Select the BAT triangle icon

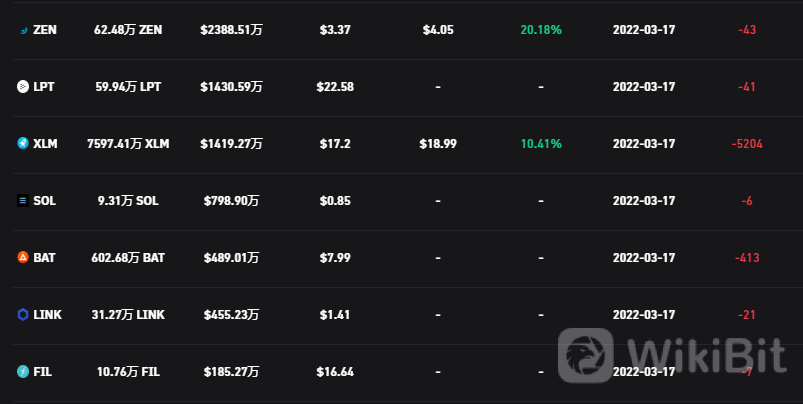23,258
